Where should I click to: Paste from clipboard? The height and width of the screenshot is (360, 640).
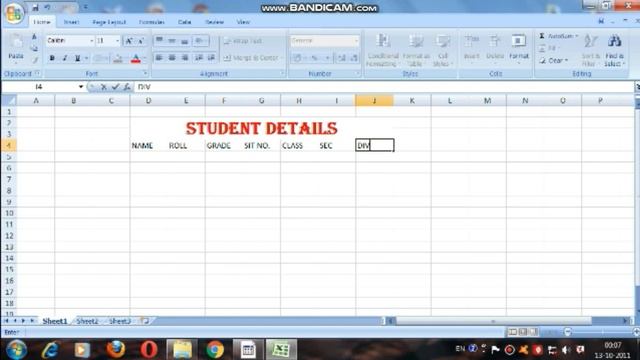click(16, 48)
